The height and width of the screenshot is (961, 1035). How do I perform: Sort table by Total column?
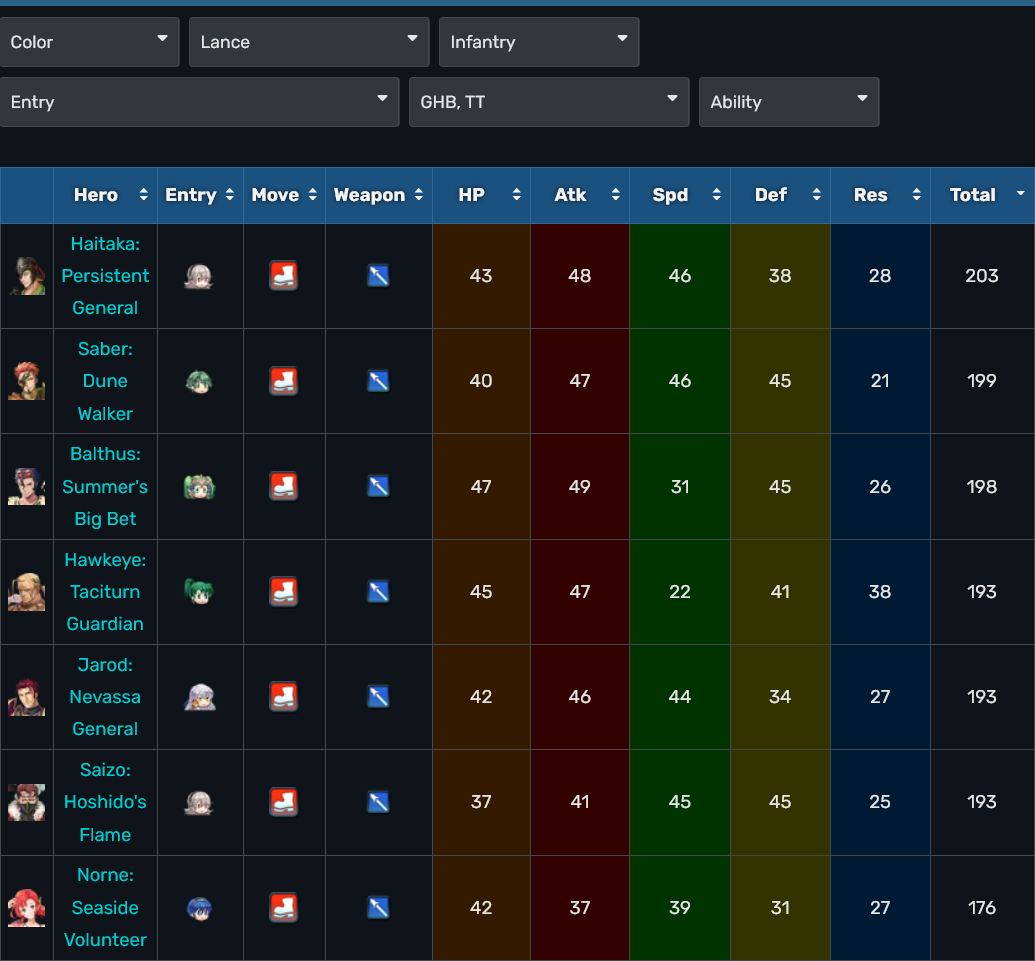983,195
